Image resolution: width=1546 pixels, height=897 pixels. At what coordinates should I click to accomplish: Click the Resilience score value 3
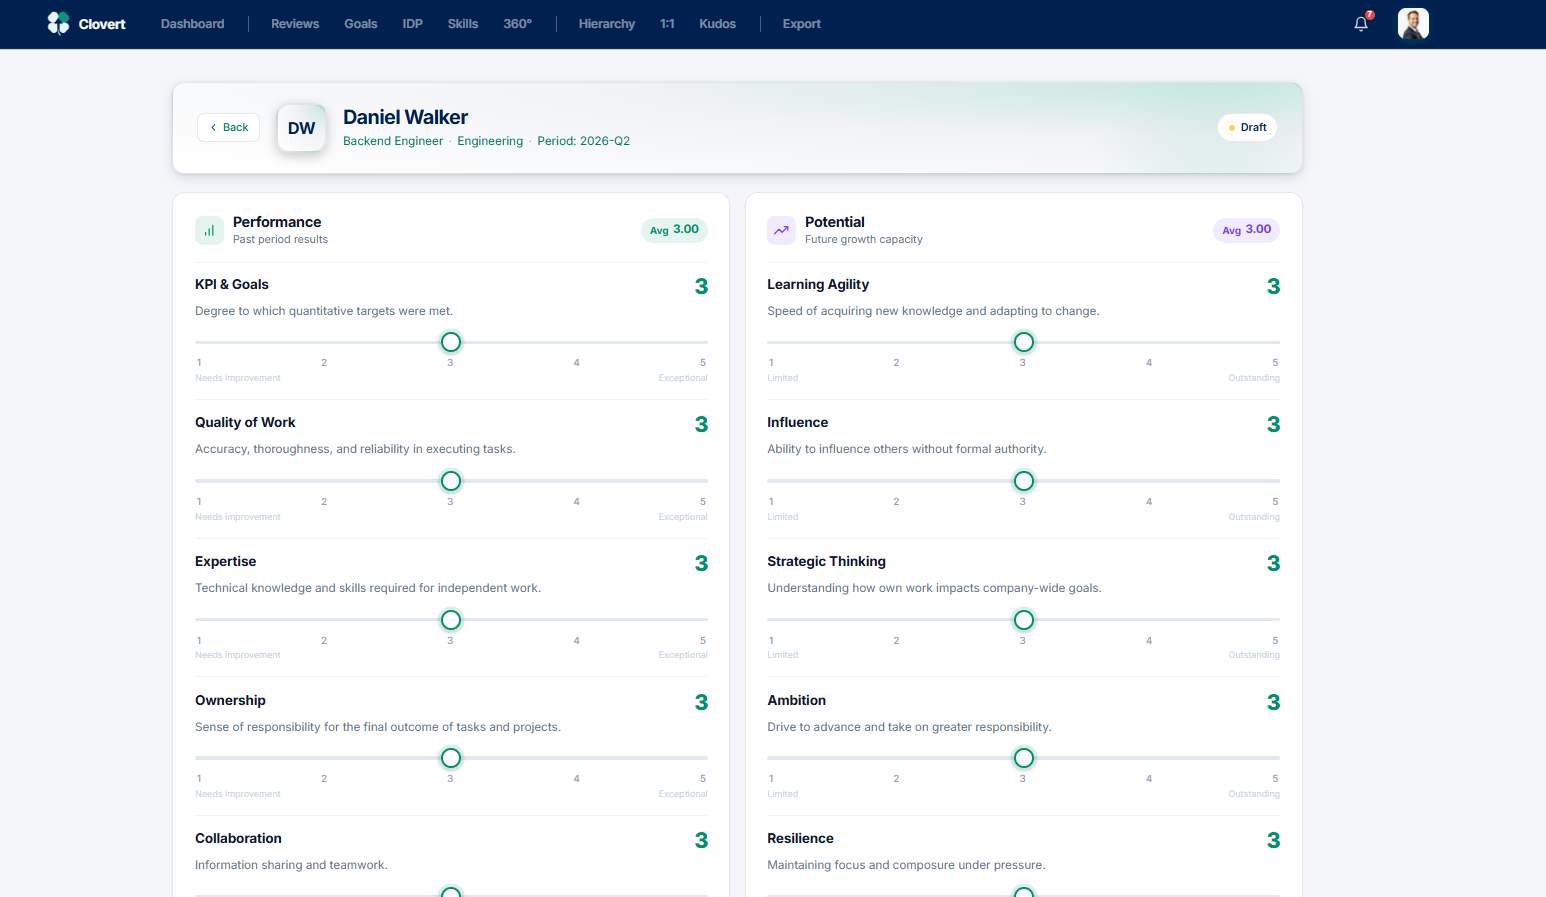click(x=1273, y=841)
